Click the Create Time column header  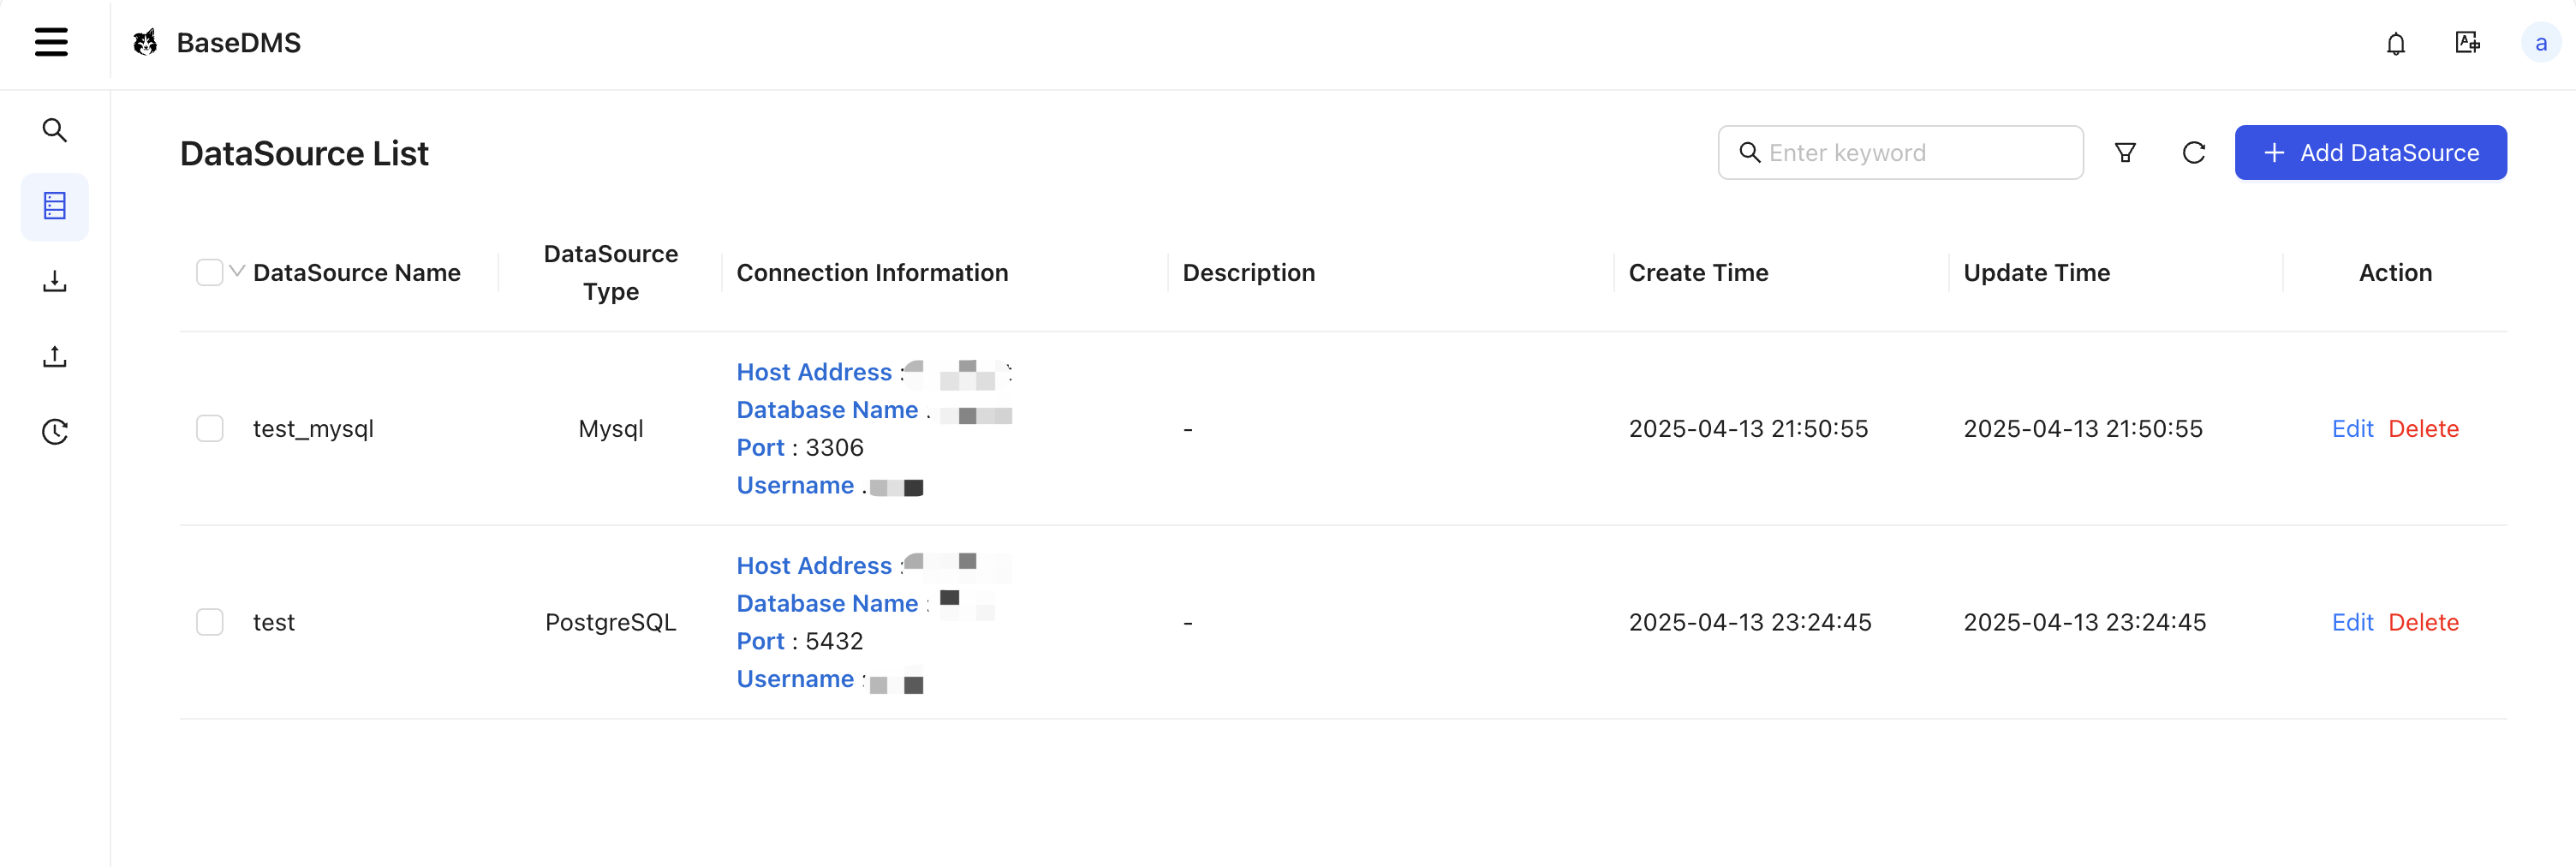[x=1698, y=273]
